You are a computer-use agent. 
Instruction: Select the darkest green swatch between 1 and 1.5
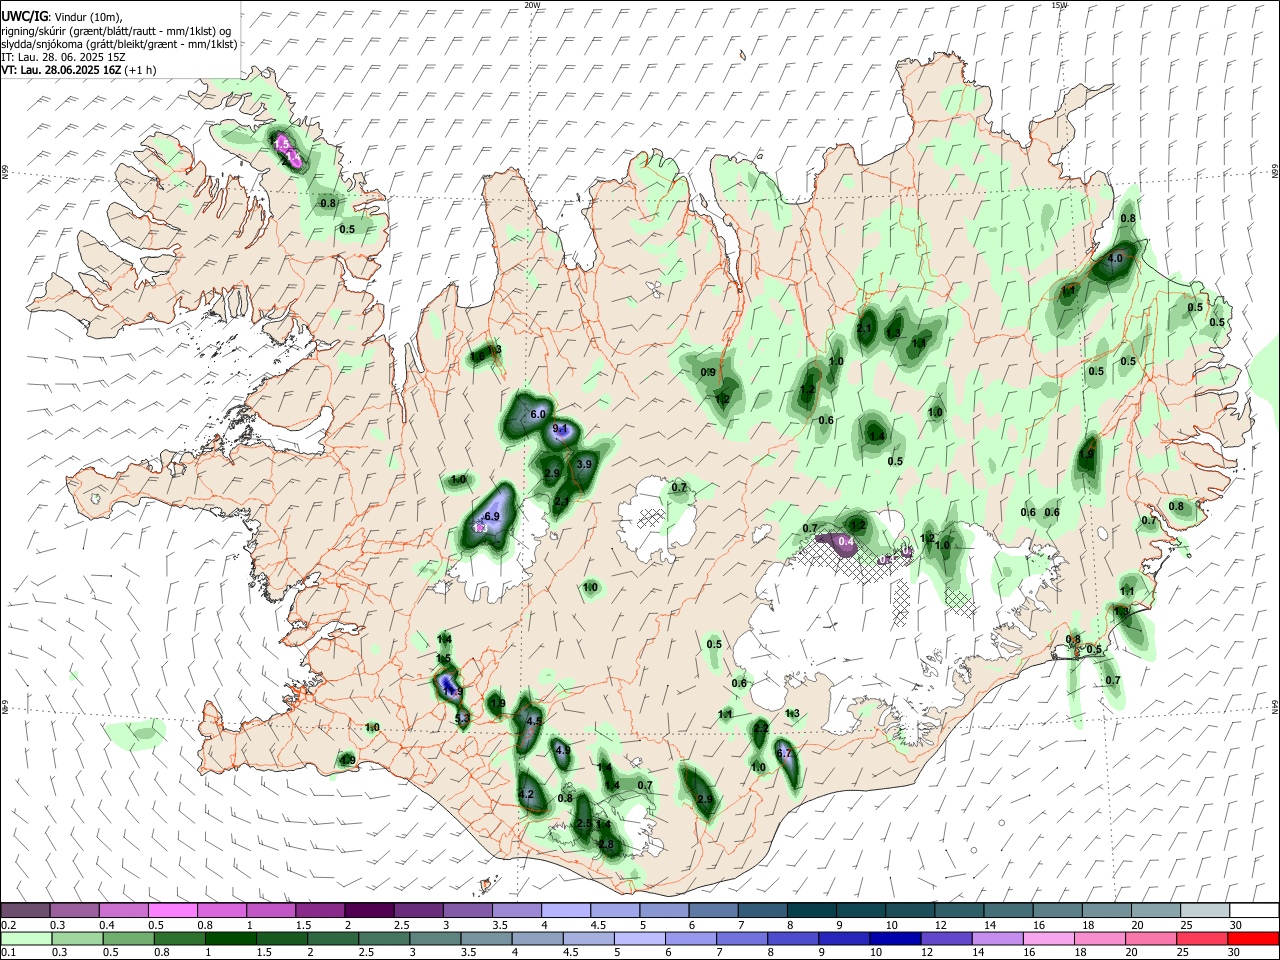coord(230,938)
